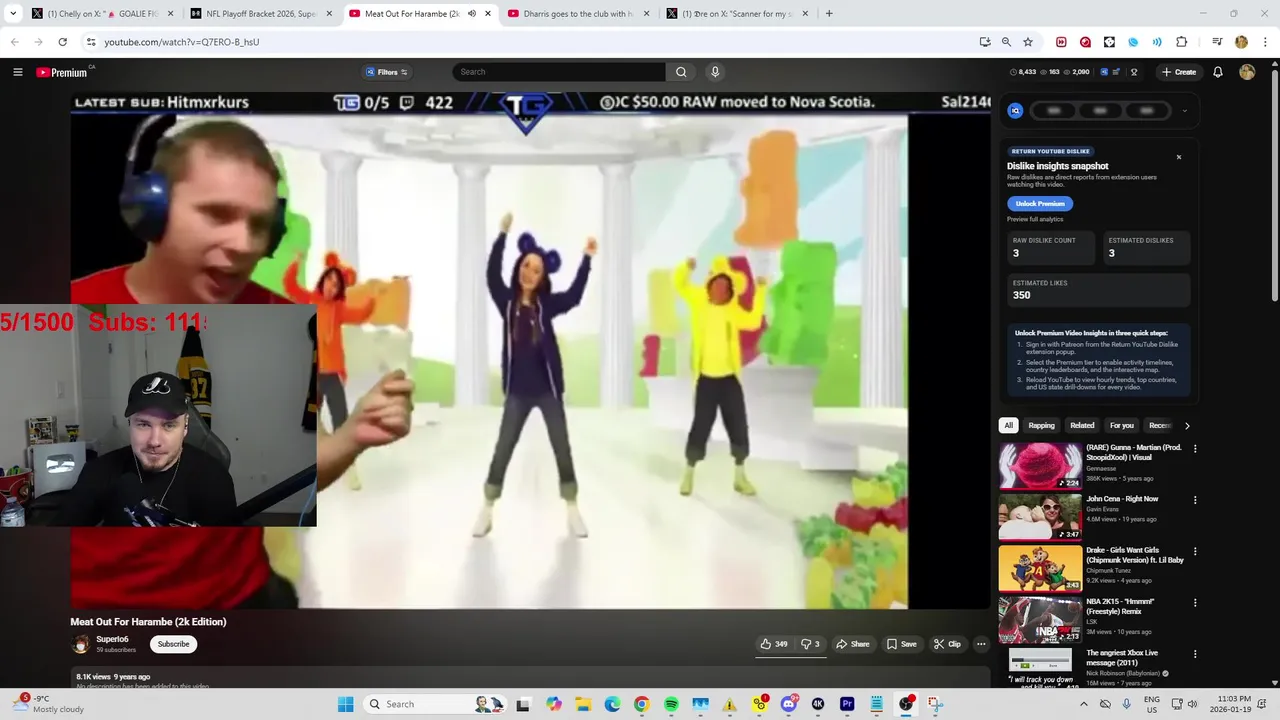The image size is (1280, 720).
Task: Open a new browser tab
Action: (x=829, y=14)
